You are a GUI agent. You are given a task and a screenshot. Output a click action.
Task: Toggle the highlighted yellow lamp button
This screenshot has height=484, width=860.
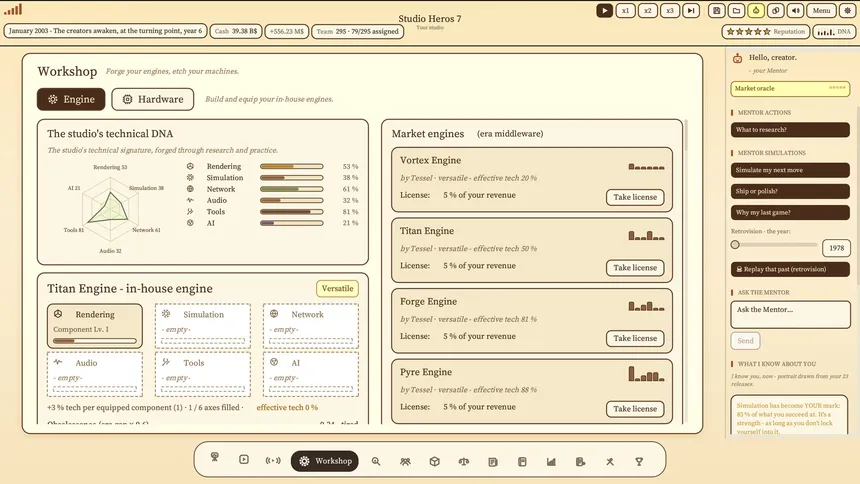pos(756,10)
